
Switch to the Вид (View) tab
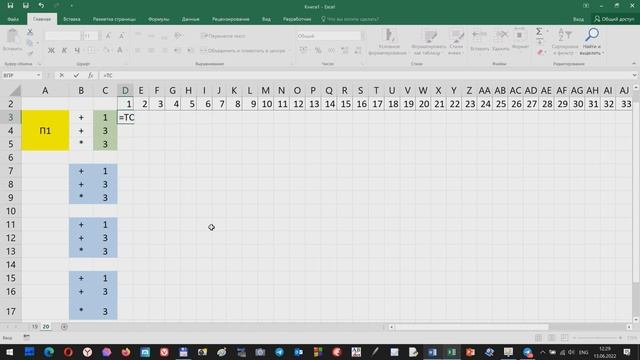(266, 19)
